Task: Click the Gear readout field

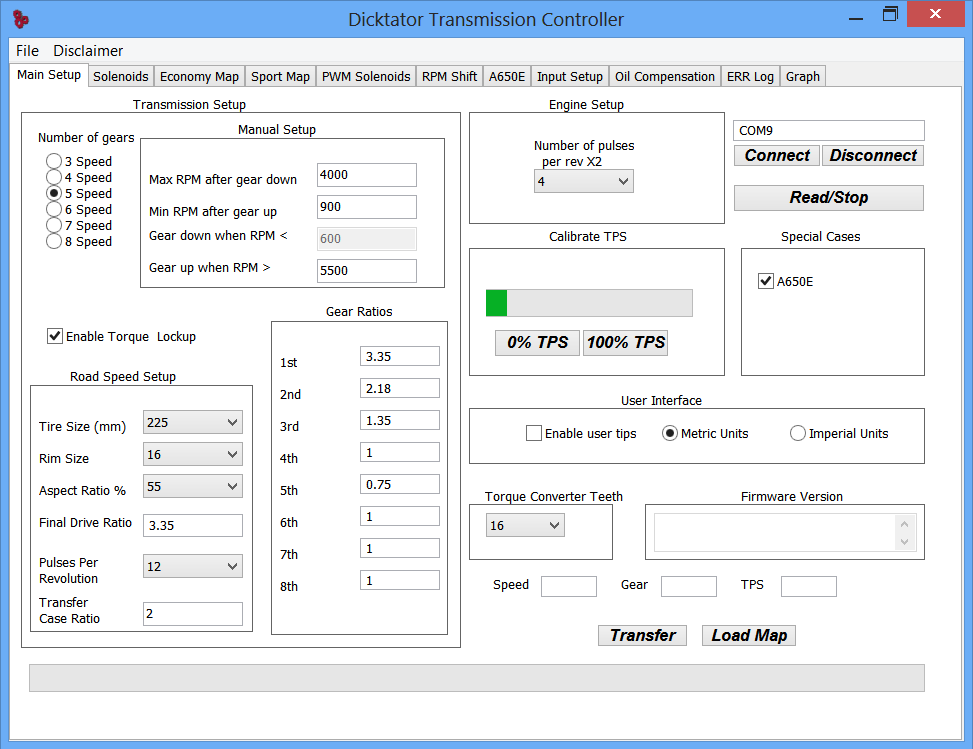Action: 689,586
